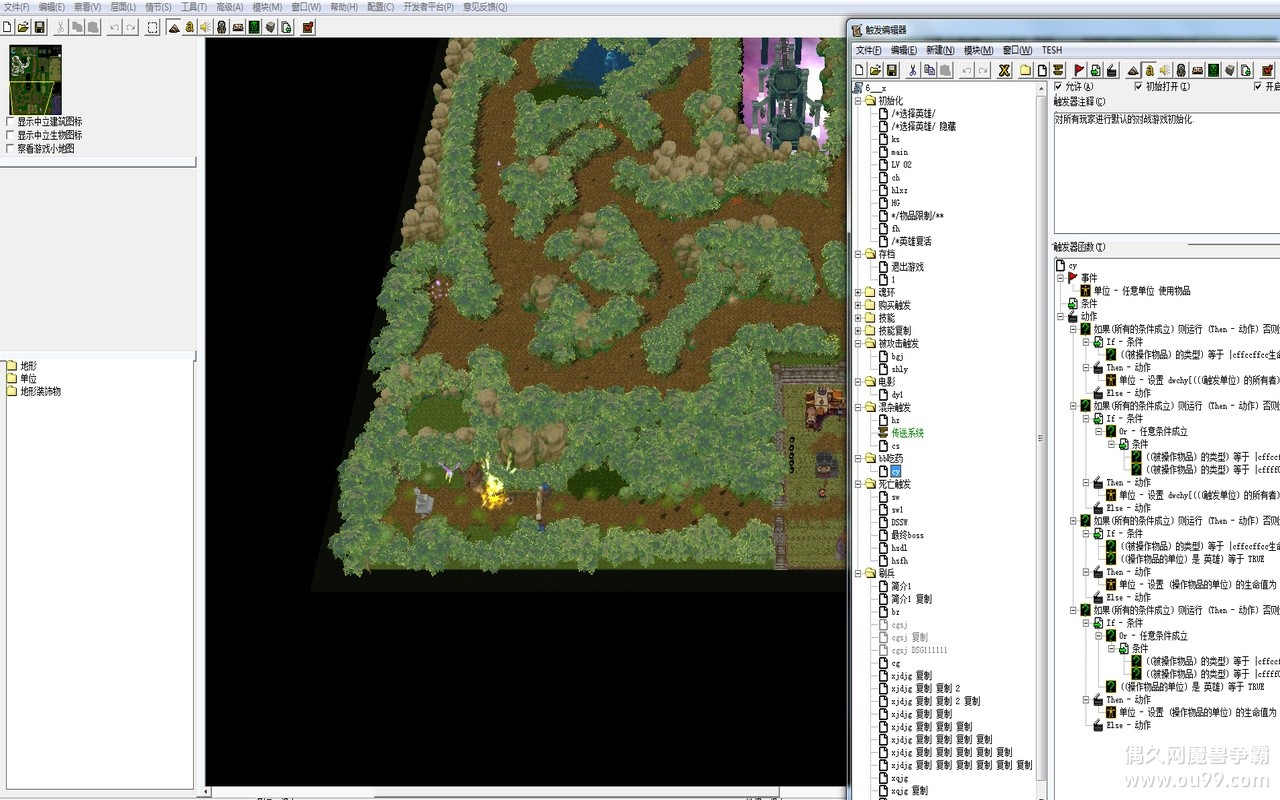This screenshot has width=1280, height=800.
Task: Open 高级(A) menu in World Editor
Action: pyautogui.click(x=230, y=7)
